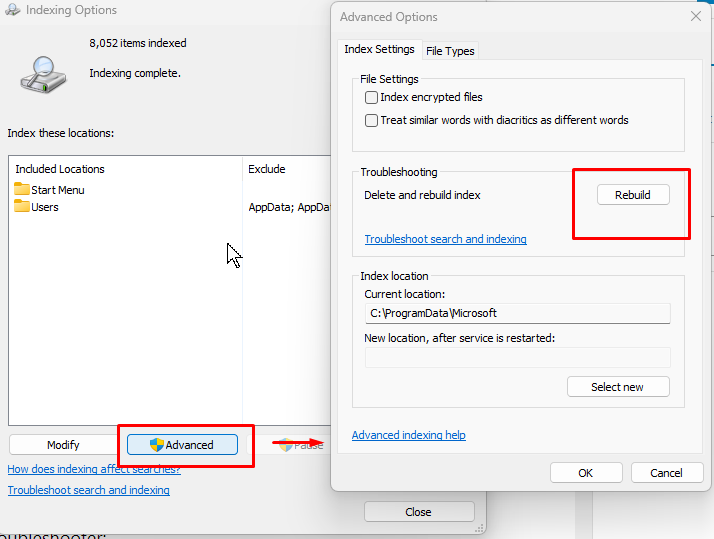Enable Index encrypted files checkbox
The image size is (714, 539).
click(x=372, y=98)
